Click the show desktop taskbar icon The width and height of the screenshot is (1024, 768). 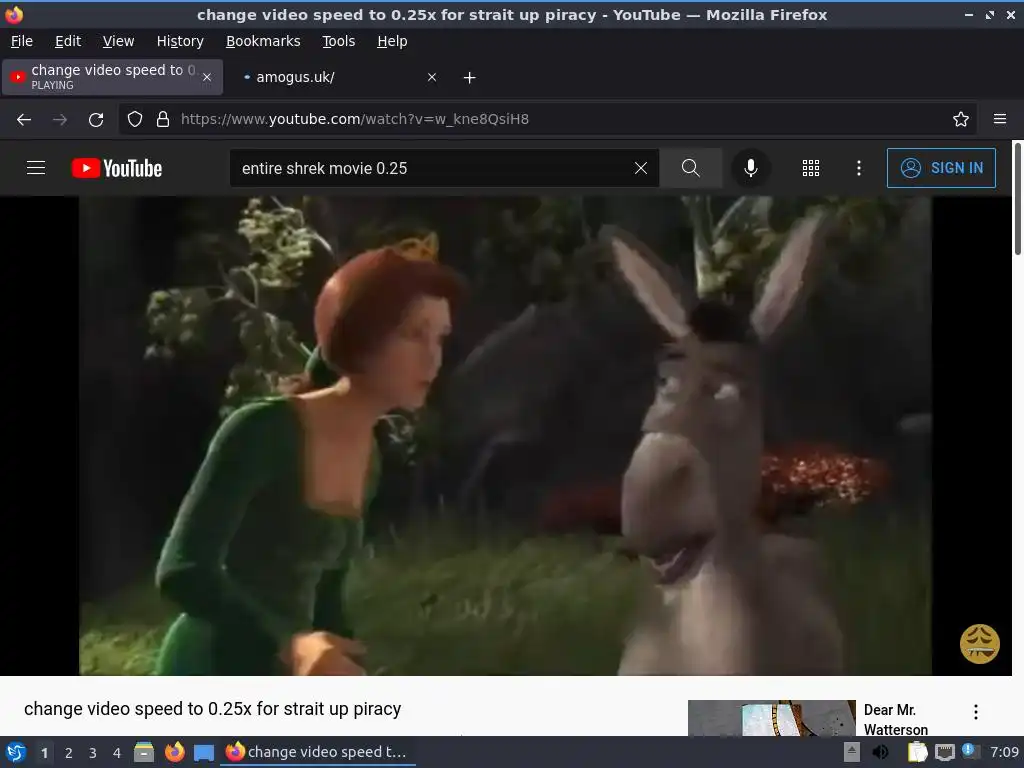(x=204, y=752)
